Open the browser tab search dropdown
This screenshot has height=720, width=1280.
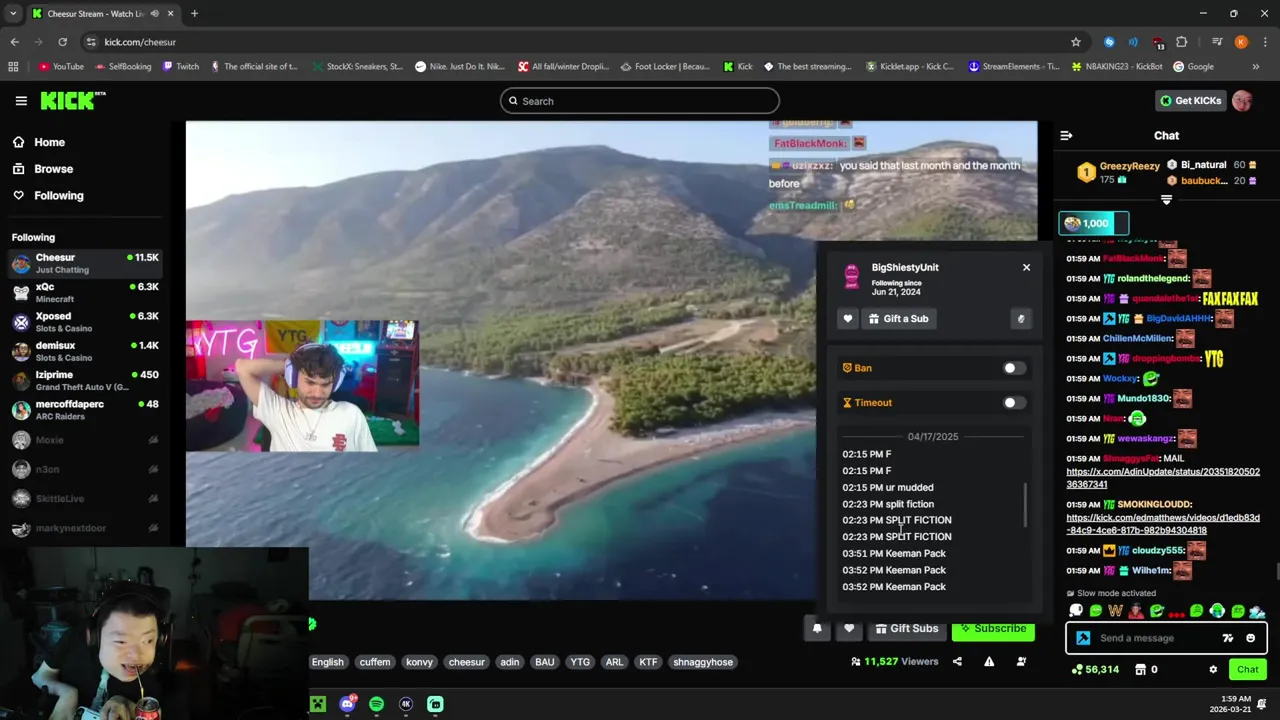pos(12,13)
